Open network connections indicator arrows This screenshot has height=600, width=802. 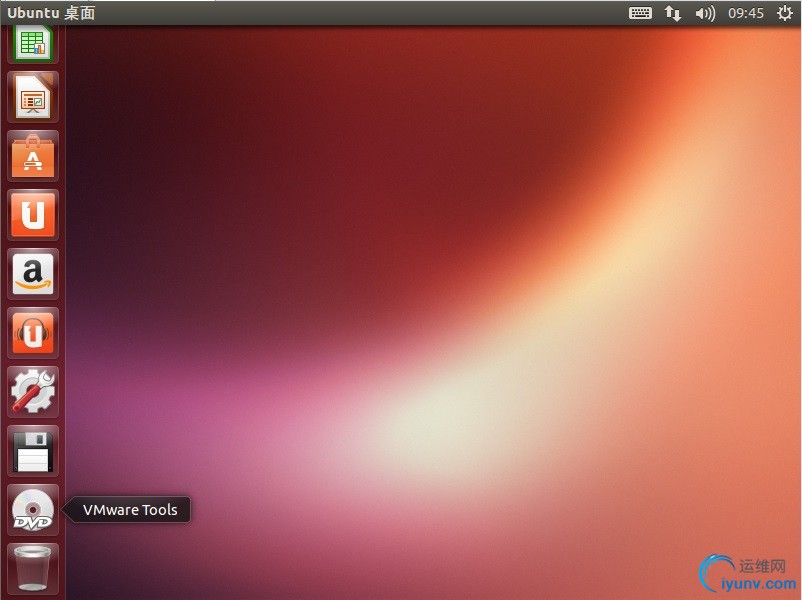coord(673,13)
